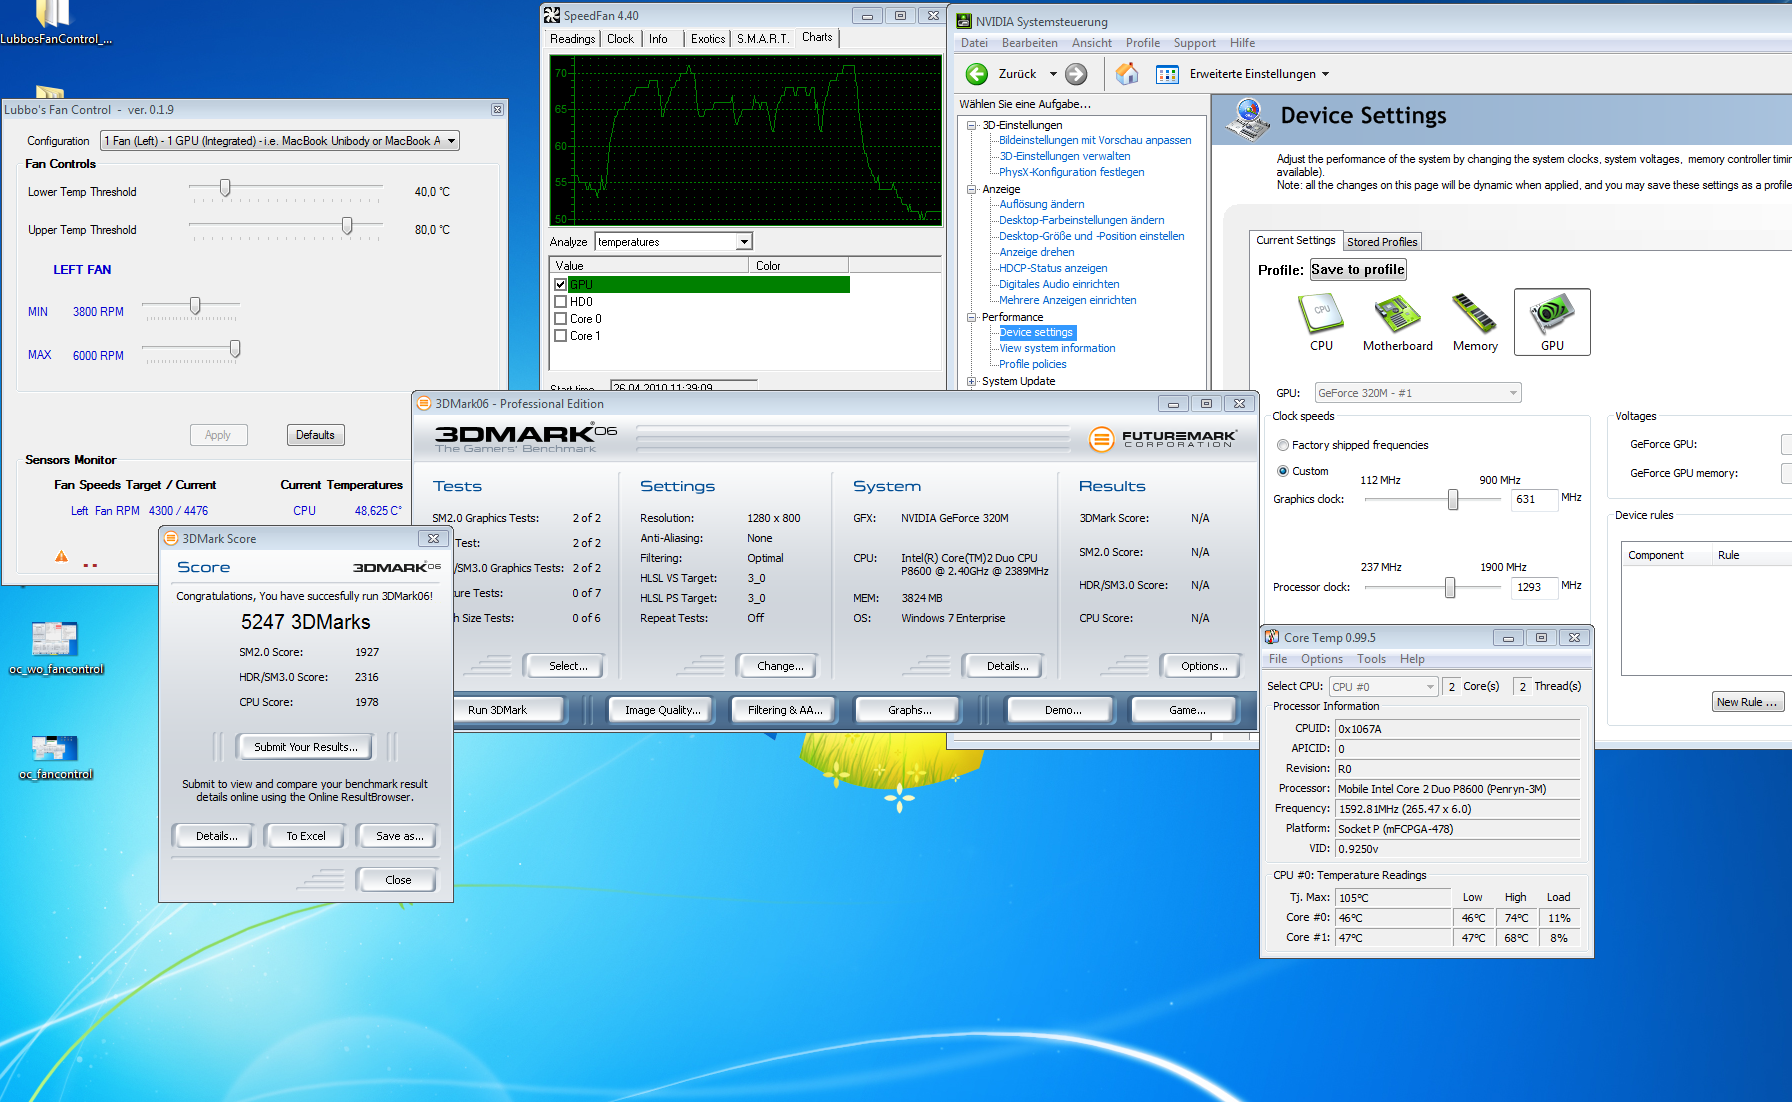Viewport: 1792px width, 1102px height.
Task: Select the GPU device icon
Action: click(1552, 322)
